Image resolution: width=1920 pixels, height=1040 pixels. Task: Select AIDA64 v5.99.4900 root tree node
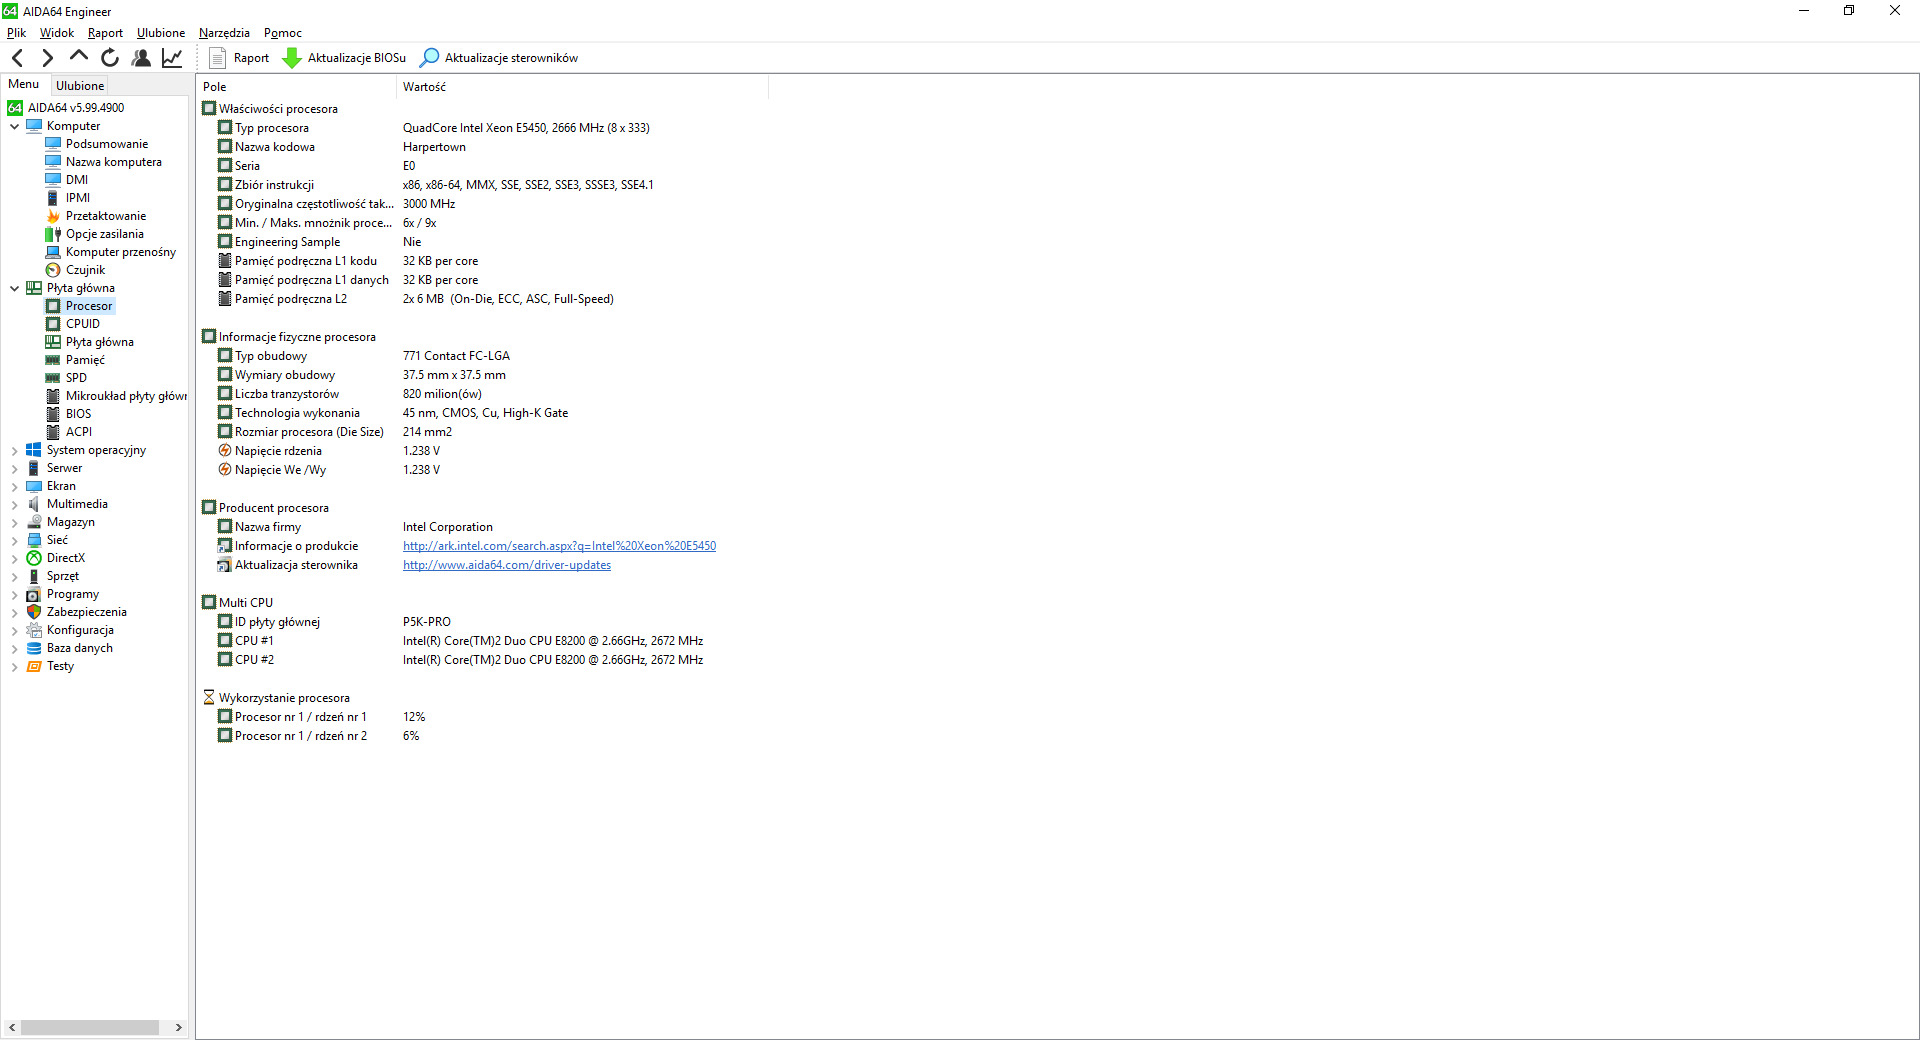tap(66, 108)
